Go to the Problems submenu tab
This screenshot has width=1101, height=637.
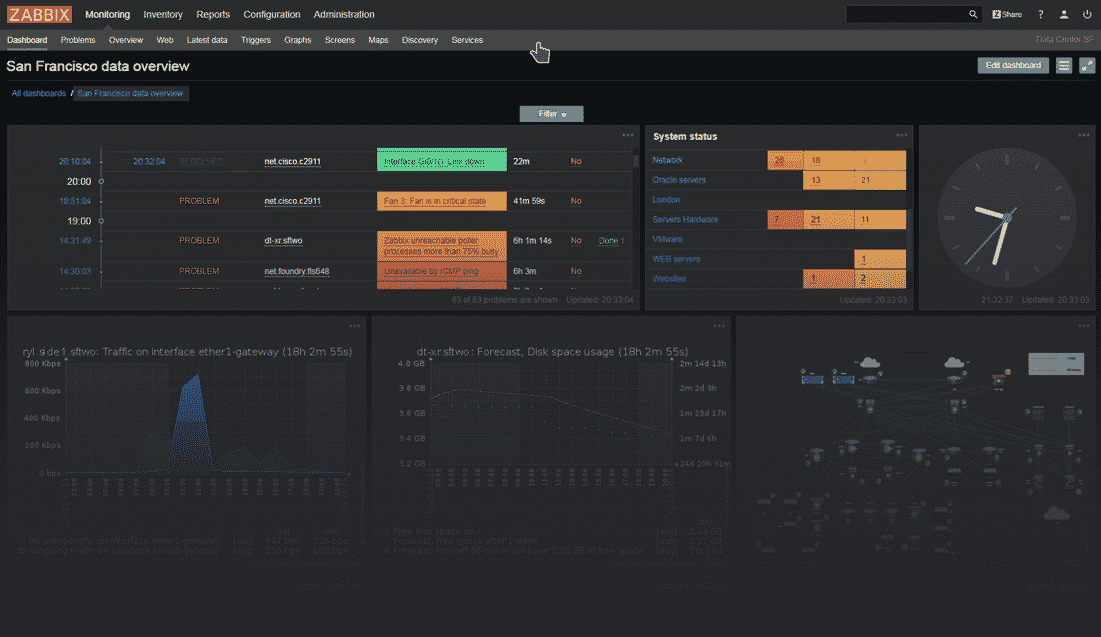pyautogui.click(x=78, y=40)
